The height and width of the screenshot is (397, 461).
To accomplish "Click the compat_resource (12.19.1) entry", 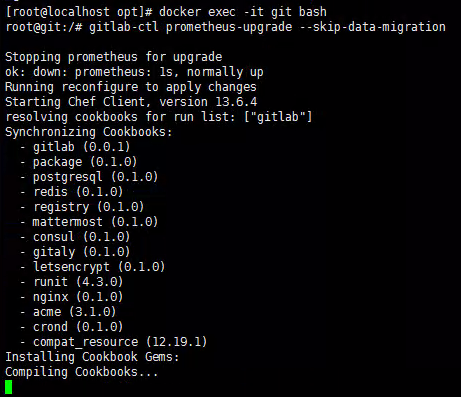I will [120, 342].
